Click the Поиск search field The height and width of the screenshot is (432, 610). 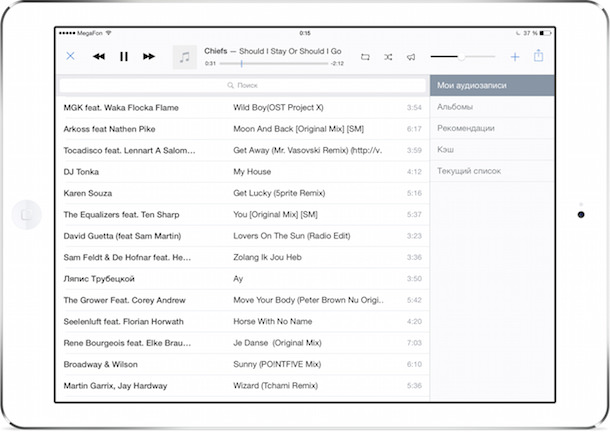[243, 85]
